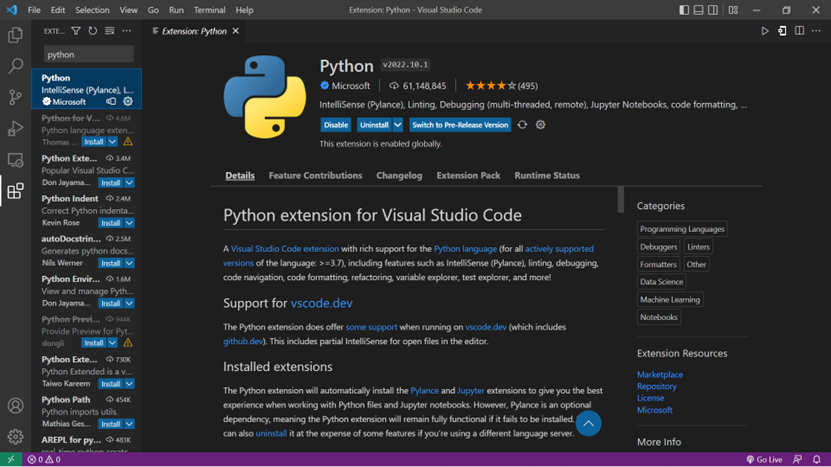This screenshot has height=467, width=831.
Task: Click the extensions search box containing python
Action: click(88, 55)
